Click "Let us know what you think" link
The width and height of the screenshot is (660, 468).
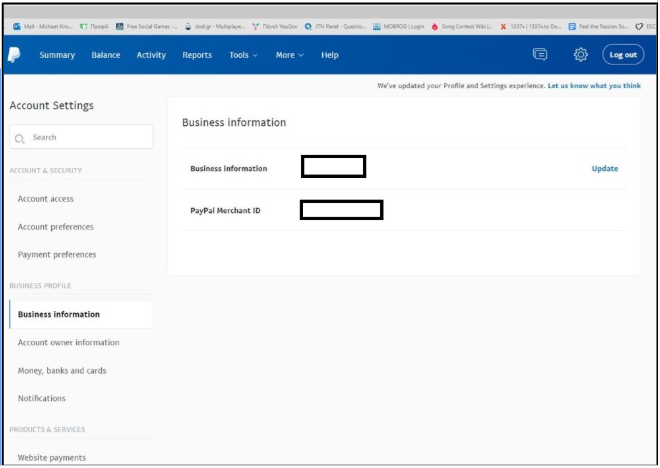point(594,86)
